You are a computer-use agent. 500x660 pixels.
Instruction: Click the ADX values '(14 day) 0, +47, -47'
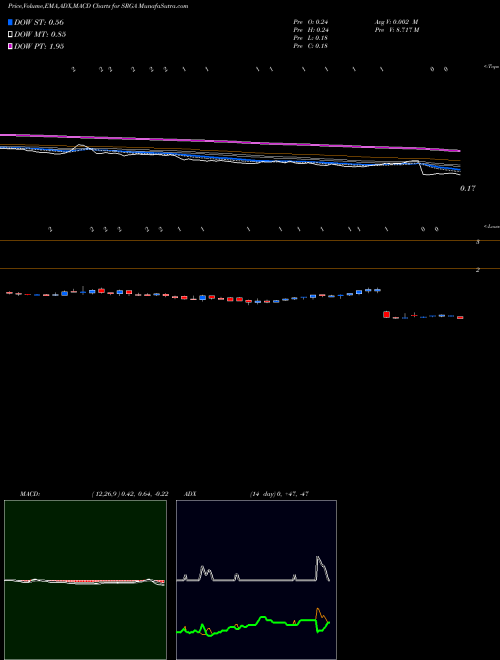pyautogui.click(x=279, y=494)
